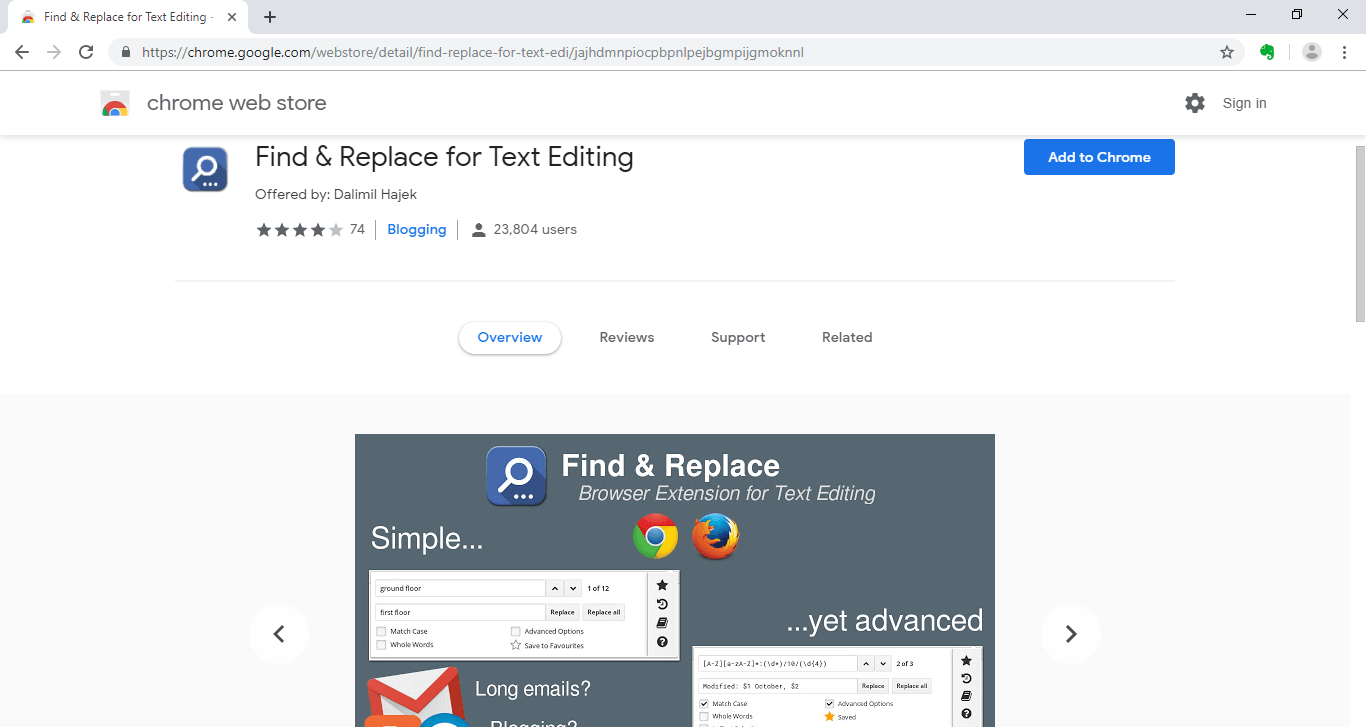View site security lock info
This screenshot has height=727, width=1366.
(126, 52)
